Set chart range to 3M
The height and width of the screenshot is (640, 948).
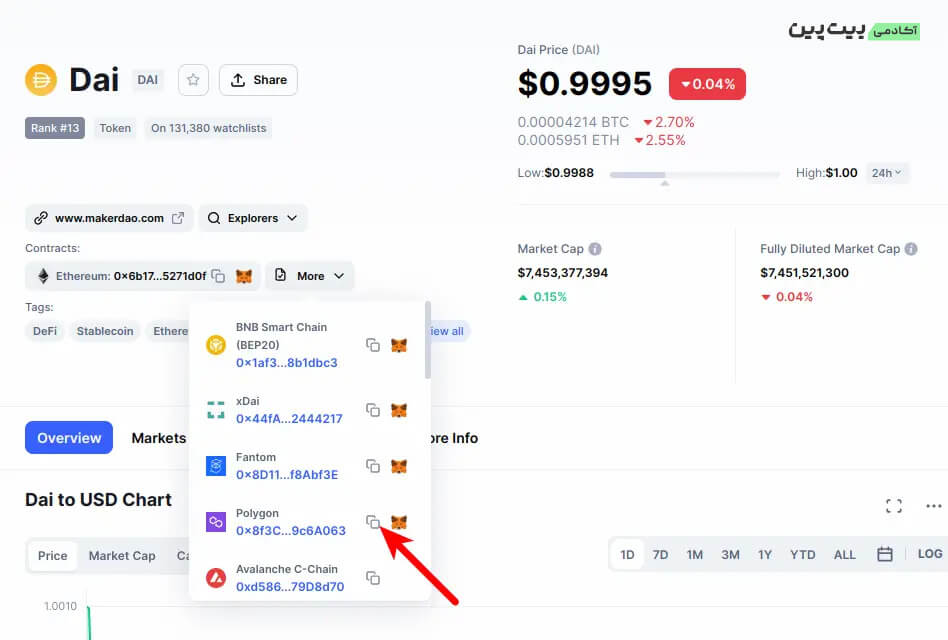[x=730, y=554]
